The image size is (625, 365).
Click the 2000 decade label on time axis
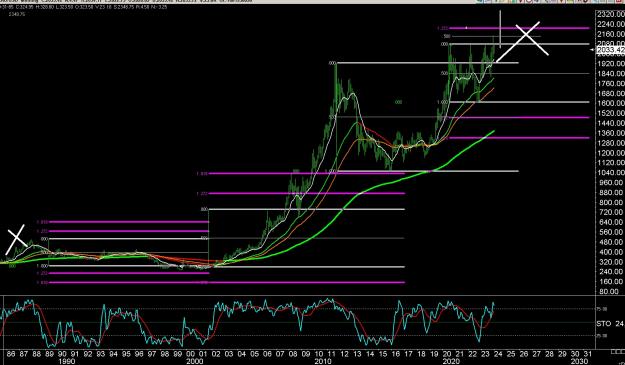(x=195, y=361)
